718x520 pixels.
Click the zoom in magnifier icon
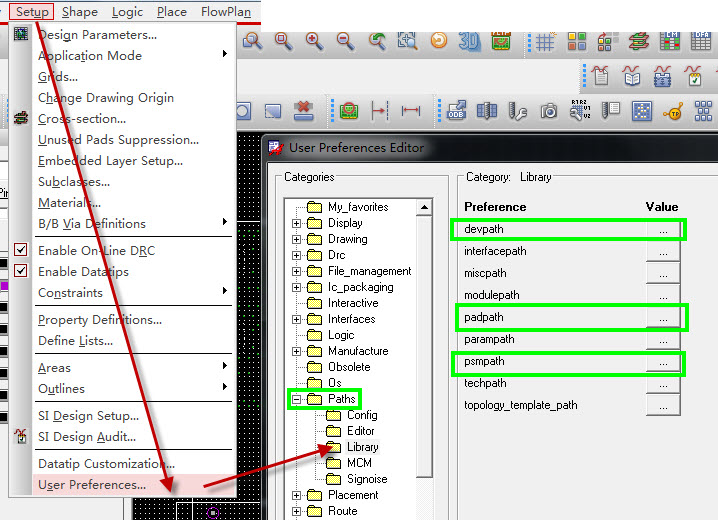314,41
